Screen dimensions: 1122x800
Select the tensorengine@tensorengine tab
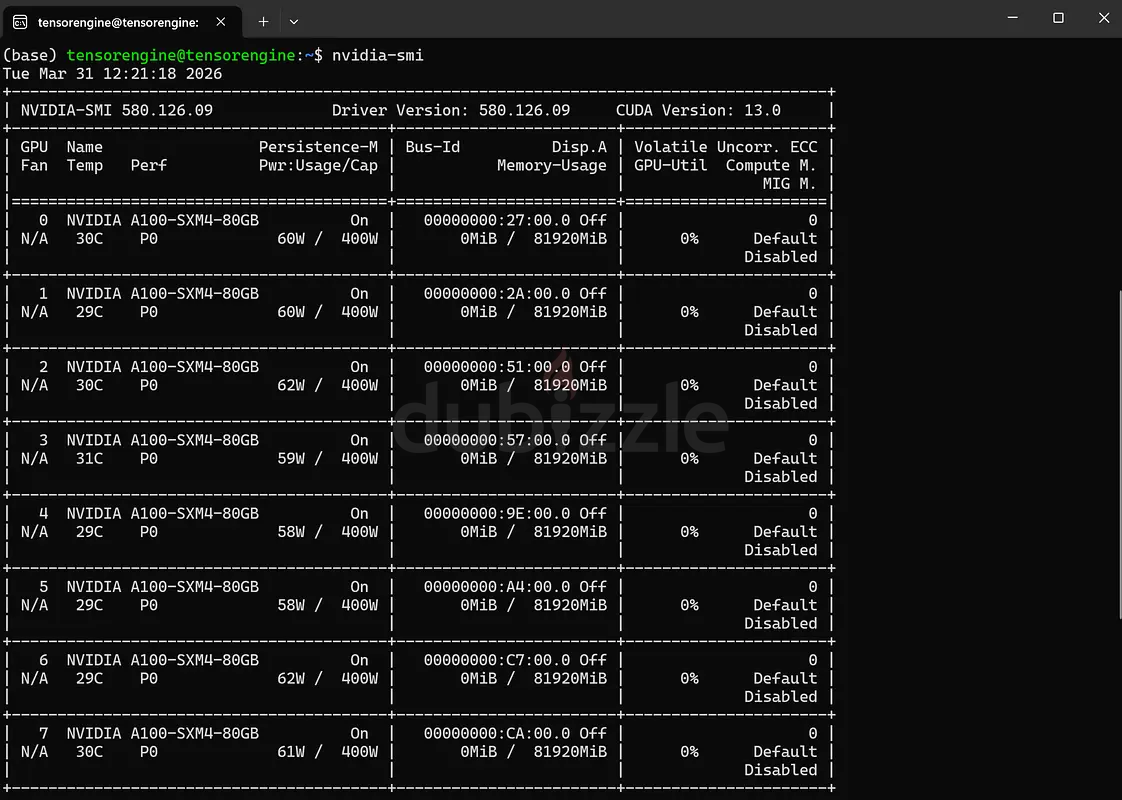117,21
